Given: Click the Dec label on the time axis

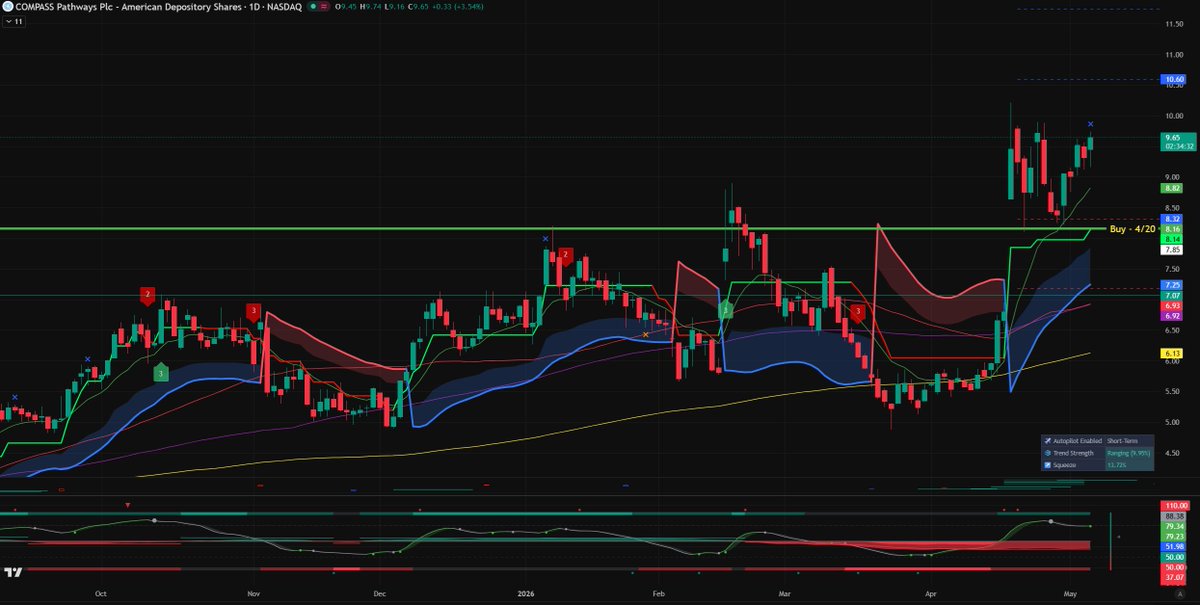Looking at the screenshot, I should click(379, 594).
